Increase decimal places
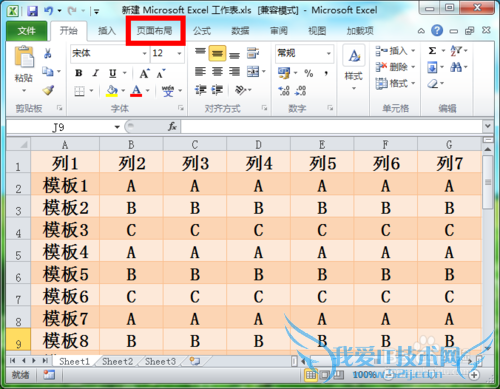This screenshot has height=389, width=500. (284, 91)
